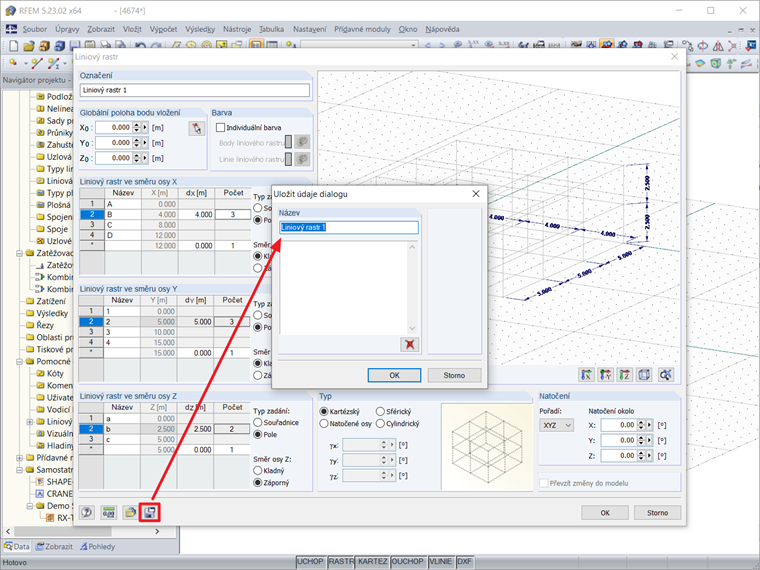
Task: Set preview view in X direction
Action: (x=587, y=374)
